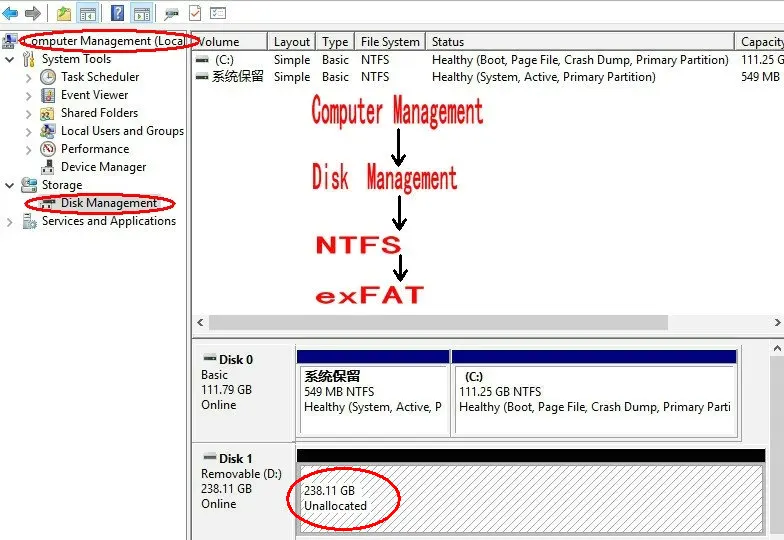Screen dimensions: 784x540
Task: Click the Performance gauge icon
Action: [48, 149]
